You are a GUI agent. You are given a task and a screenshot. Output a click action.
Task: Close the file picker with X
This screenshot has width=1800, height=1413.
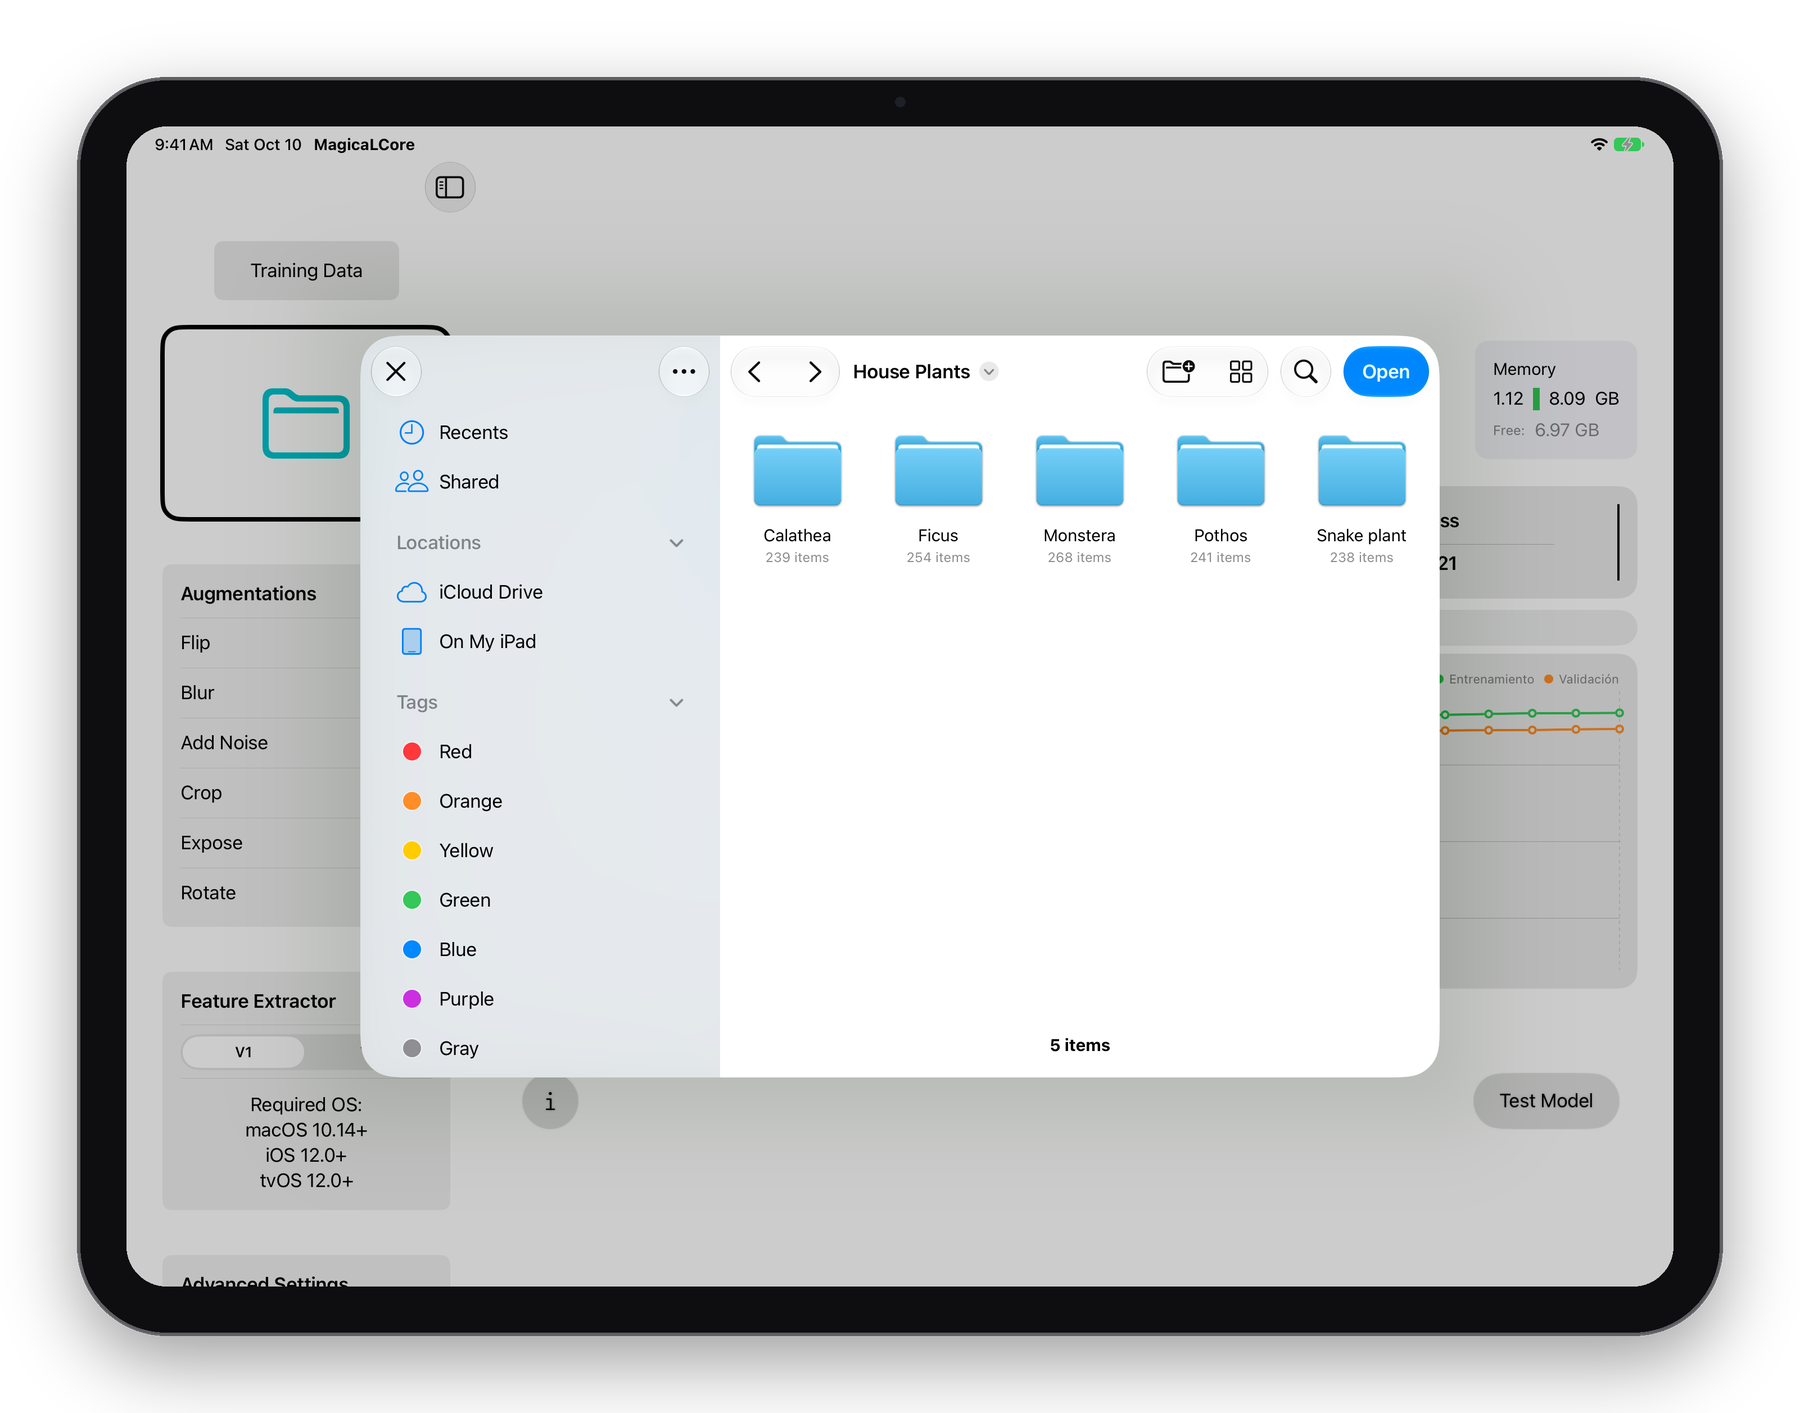point(396,372)
